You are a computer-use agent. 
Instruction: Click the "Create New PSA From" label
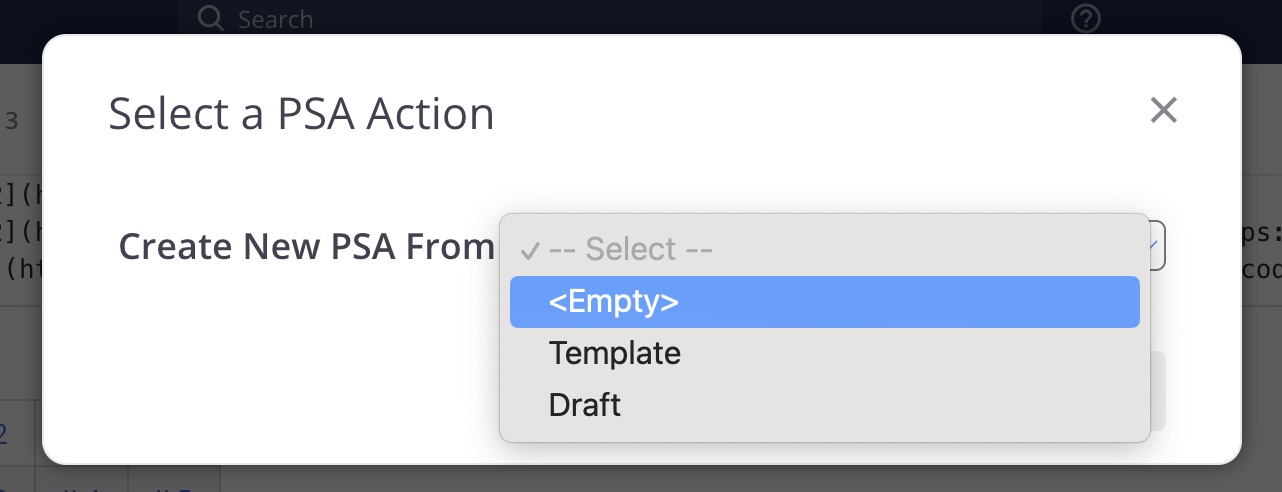point(306,246)
